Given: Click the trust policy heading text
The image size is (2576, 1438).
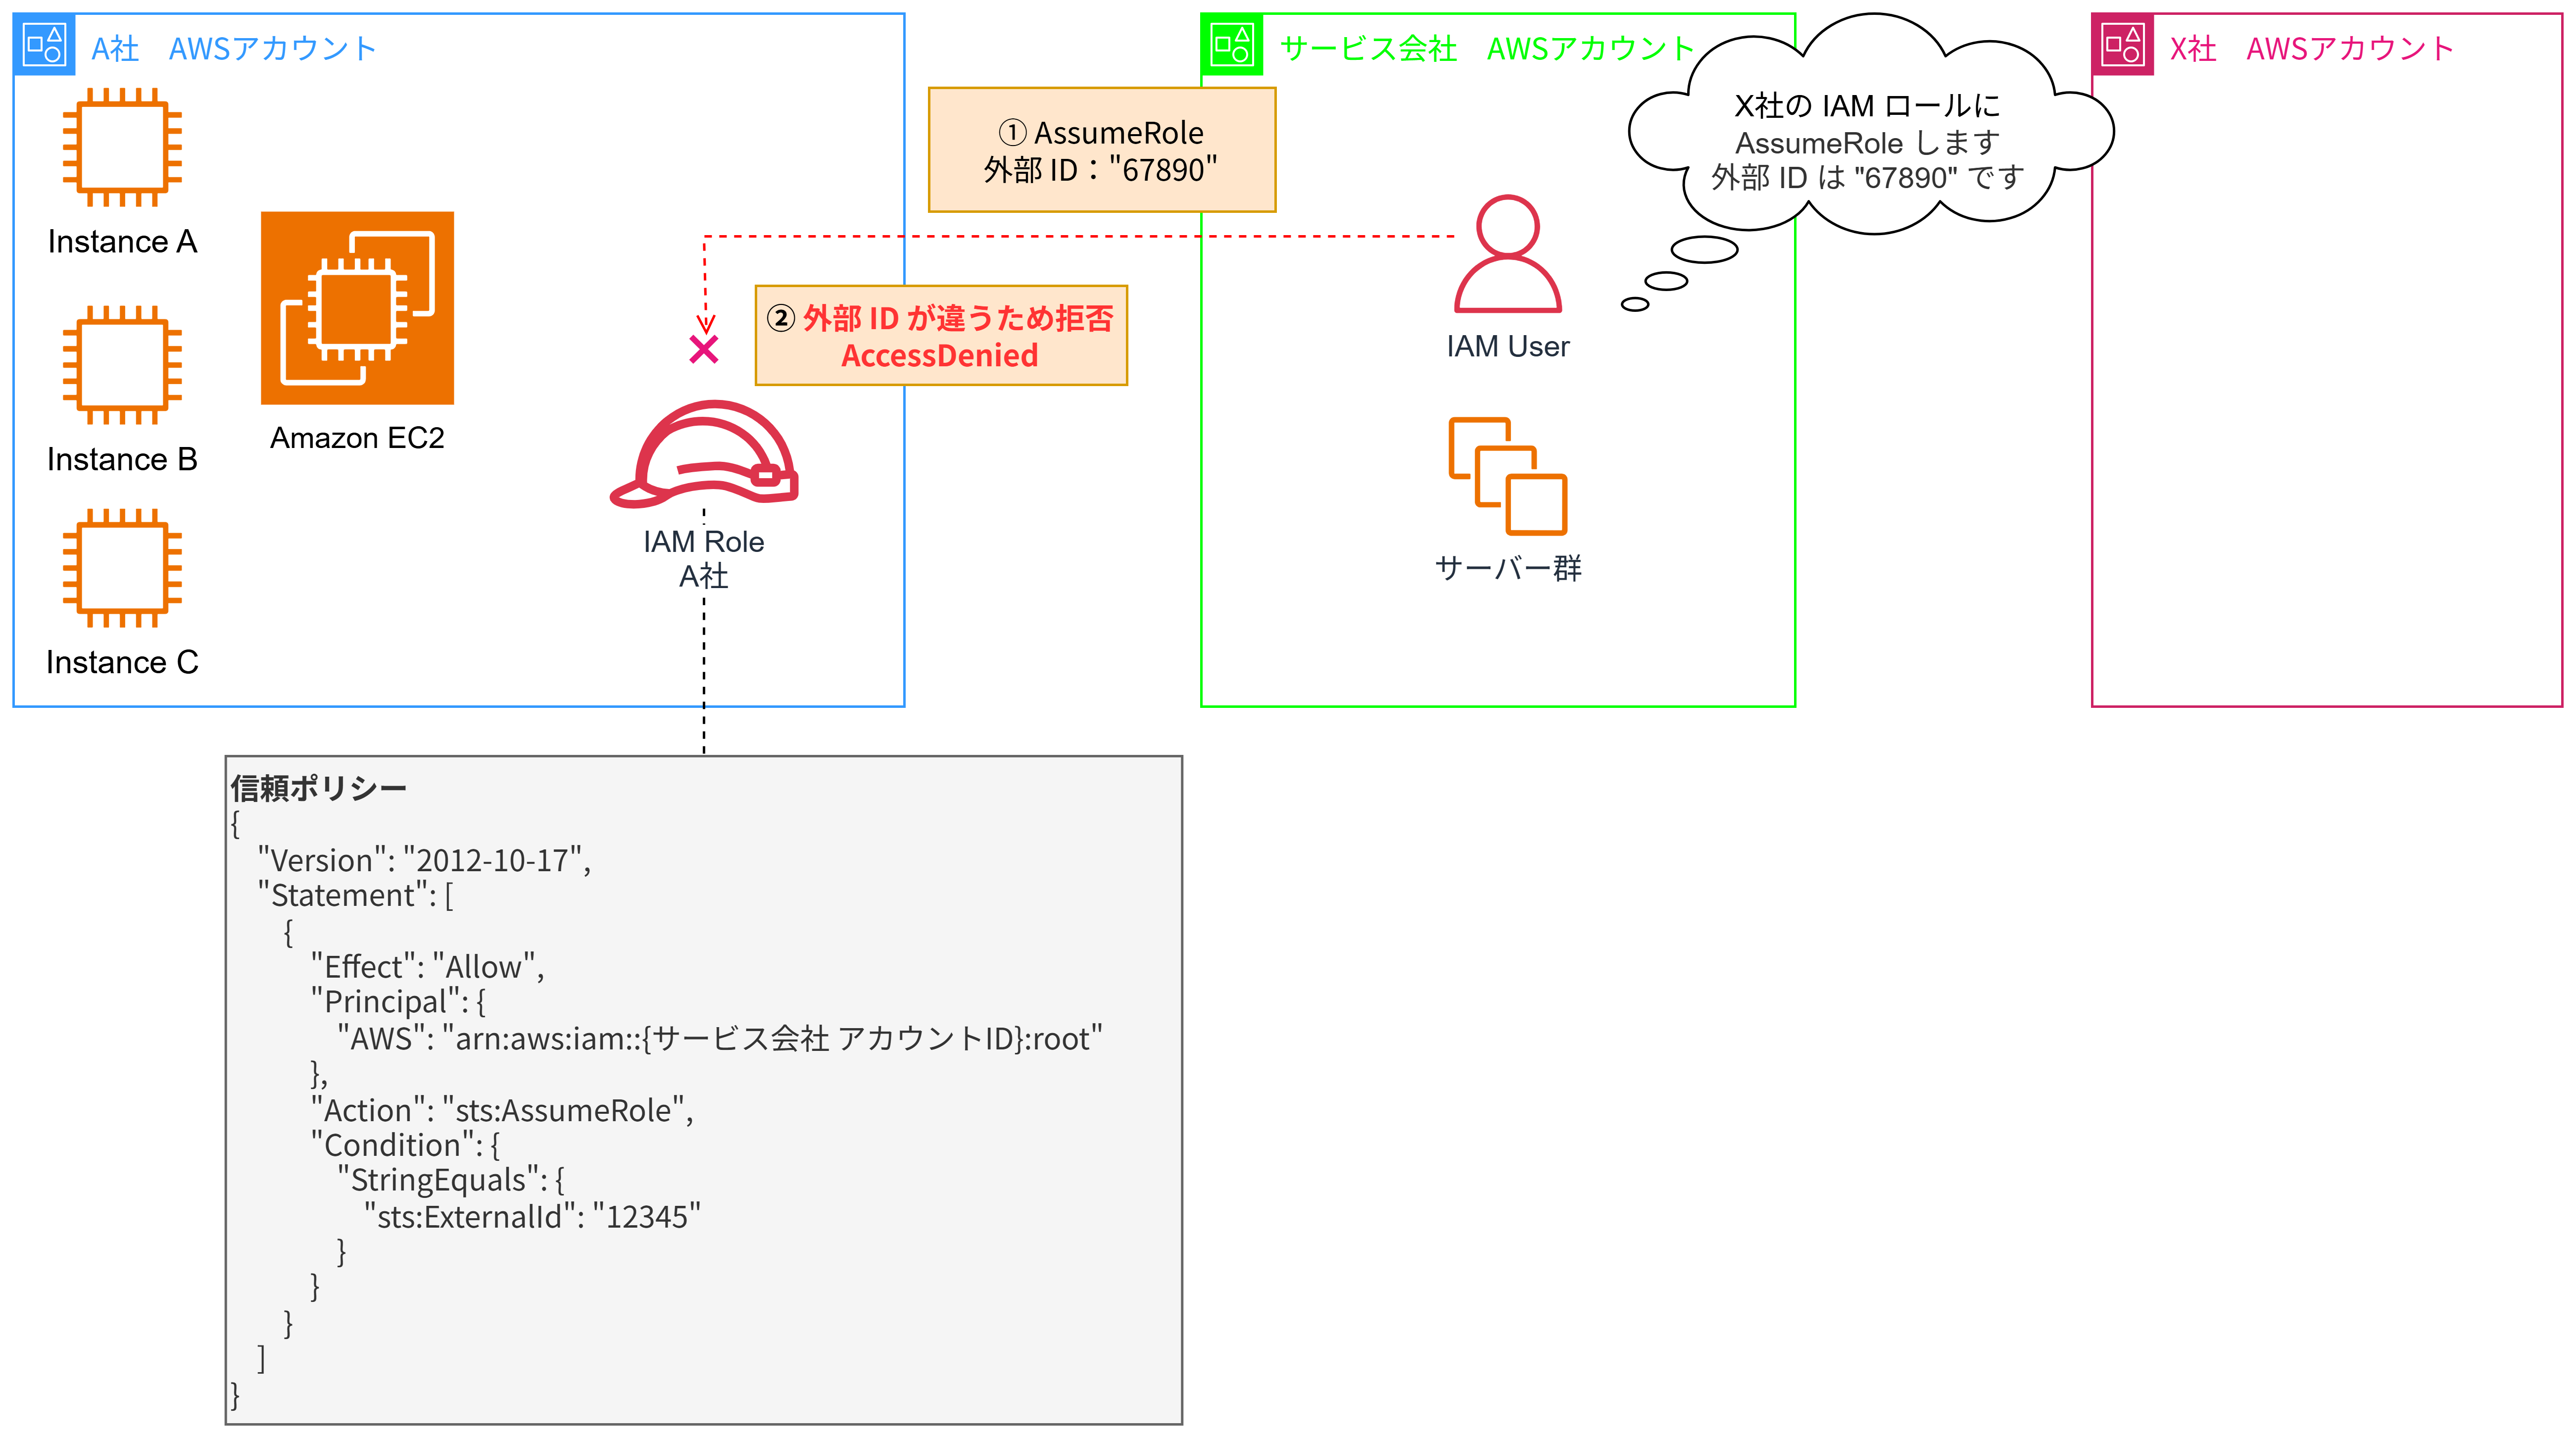Looking at the screenshot, I should 318,788.
